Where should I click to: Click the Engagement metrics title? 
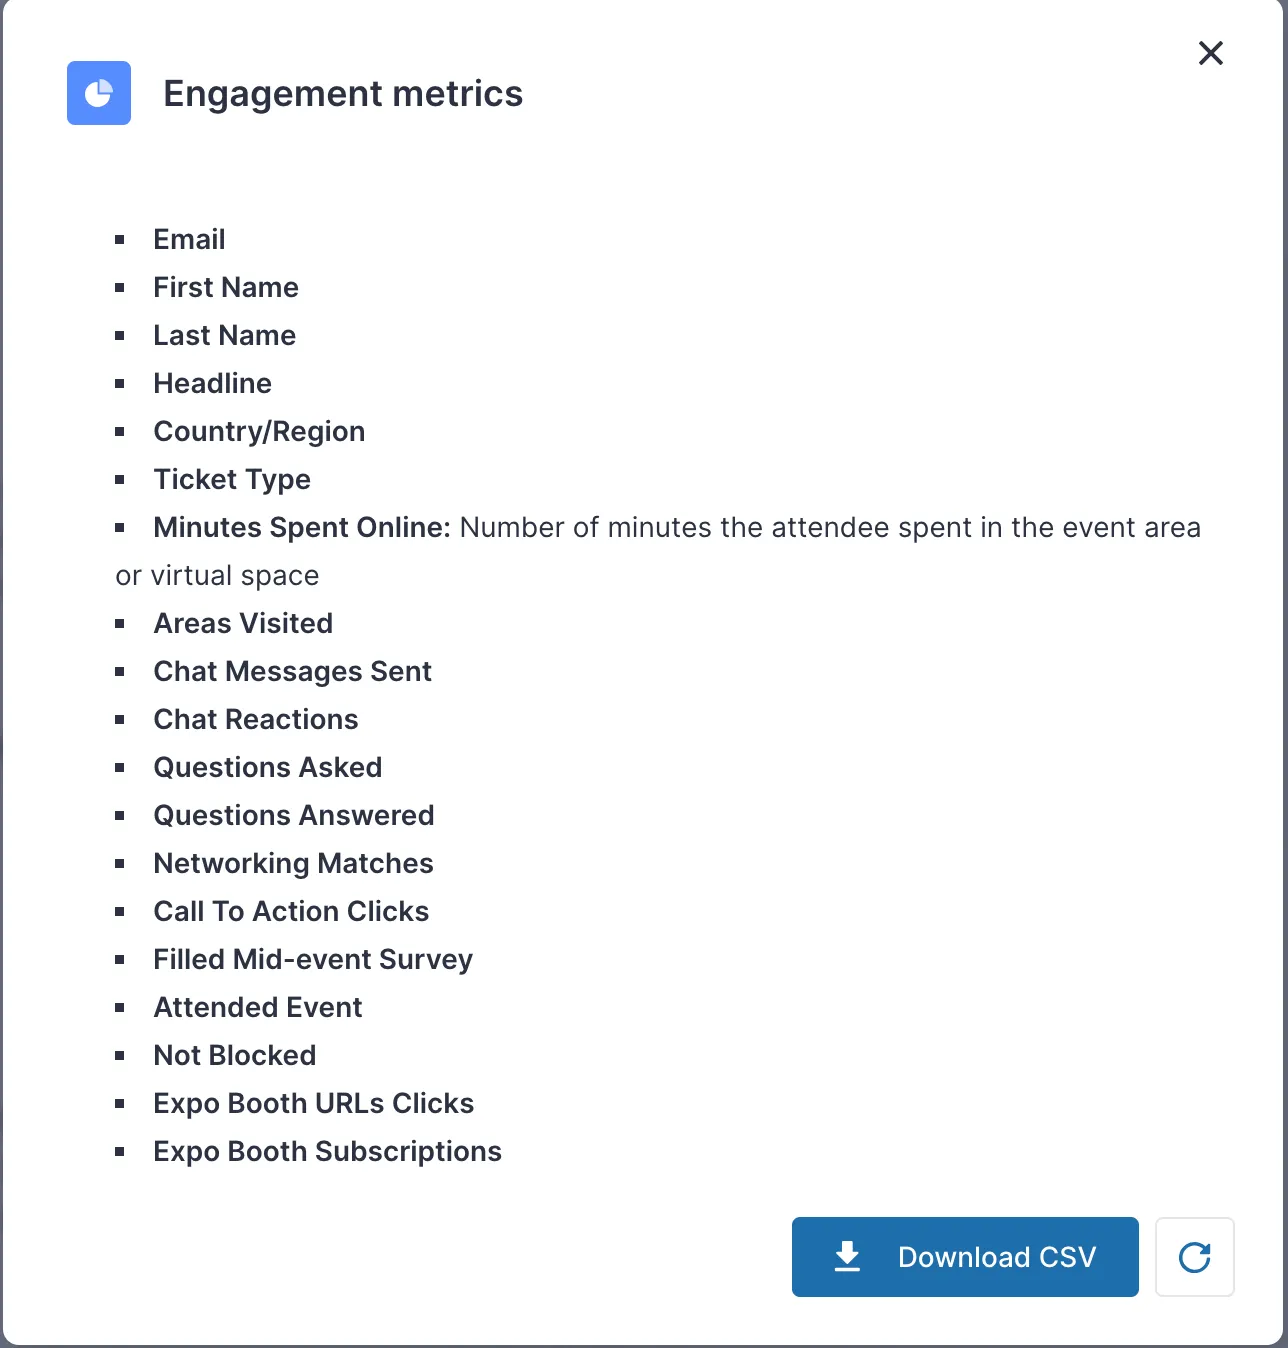[x=343, y=94]
